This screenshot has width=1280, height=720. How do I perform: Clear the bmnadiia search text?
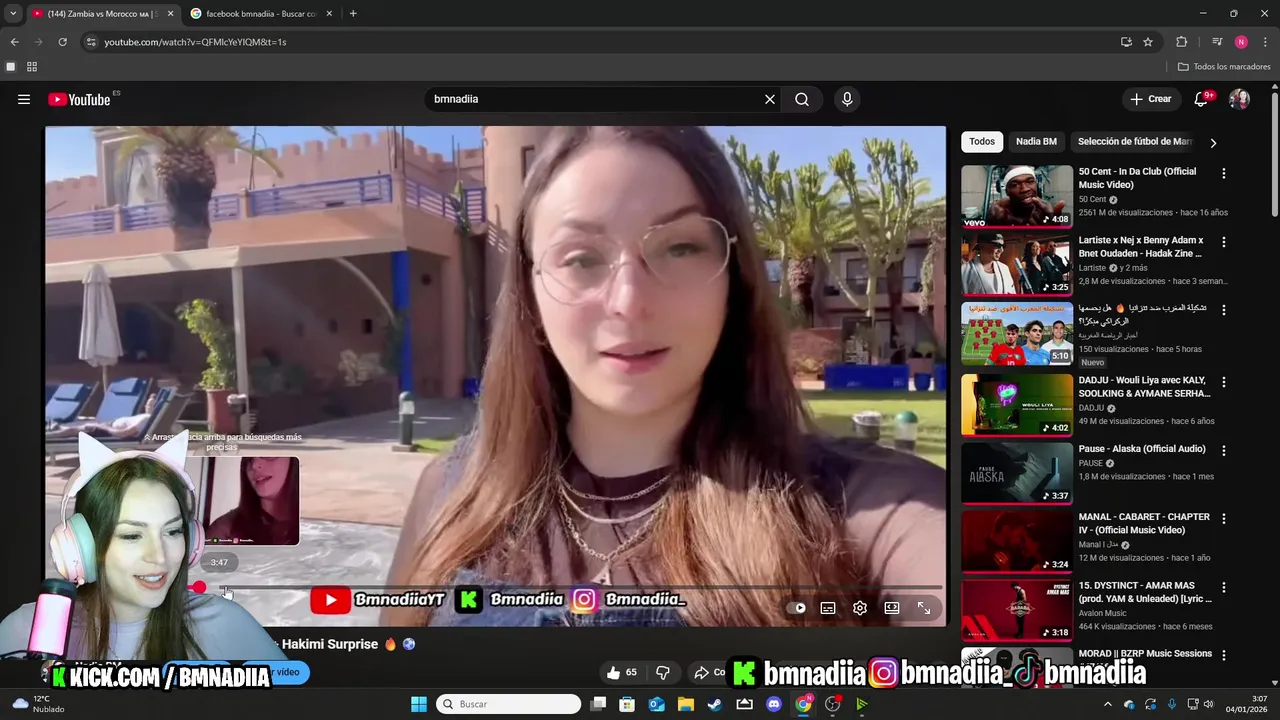coord(770,99)
